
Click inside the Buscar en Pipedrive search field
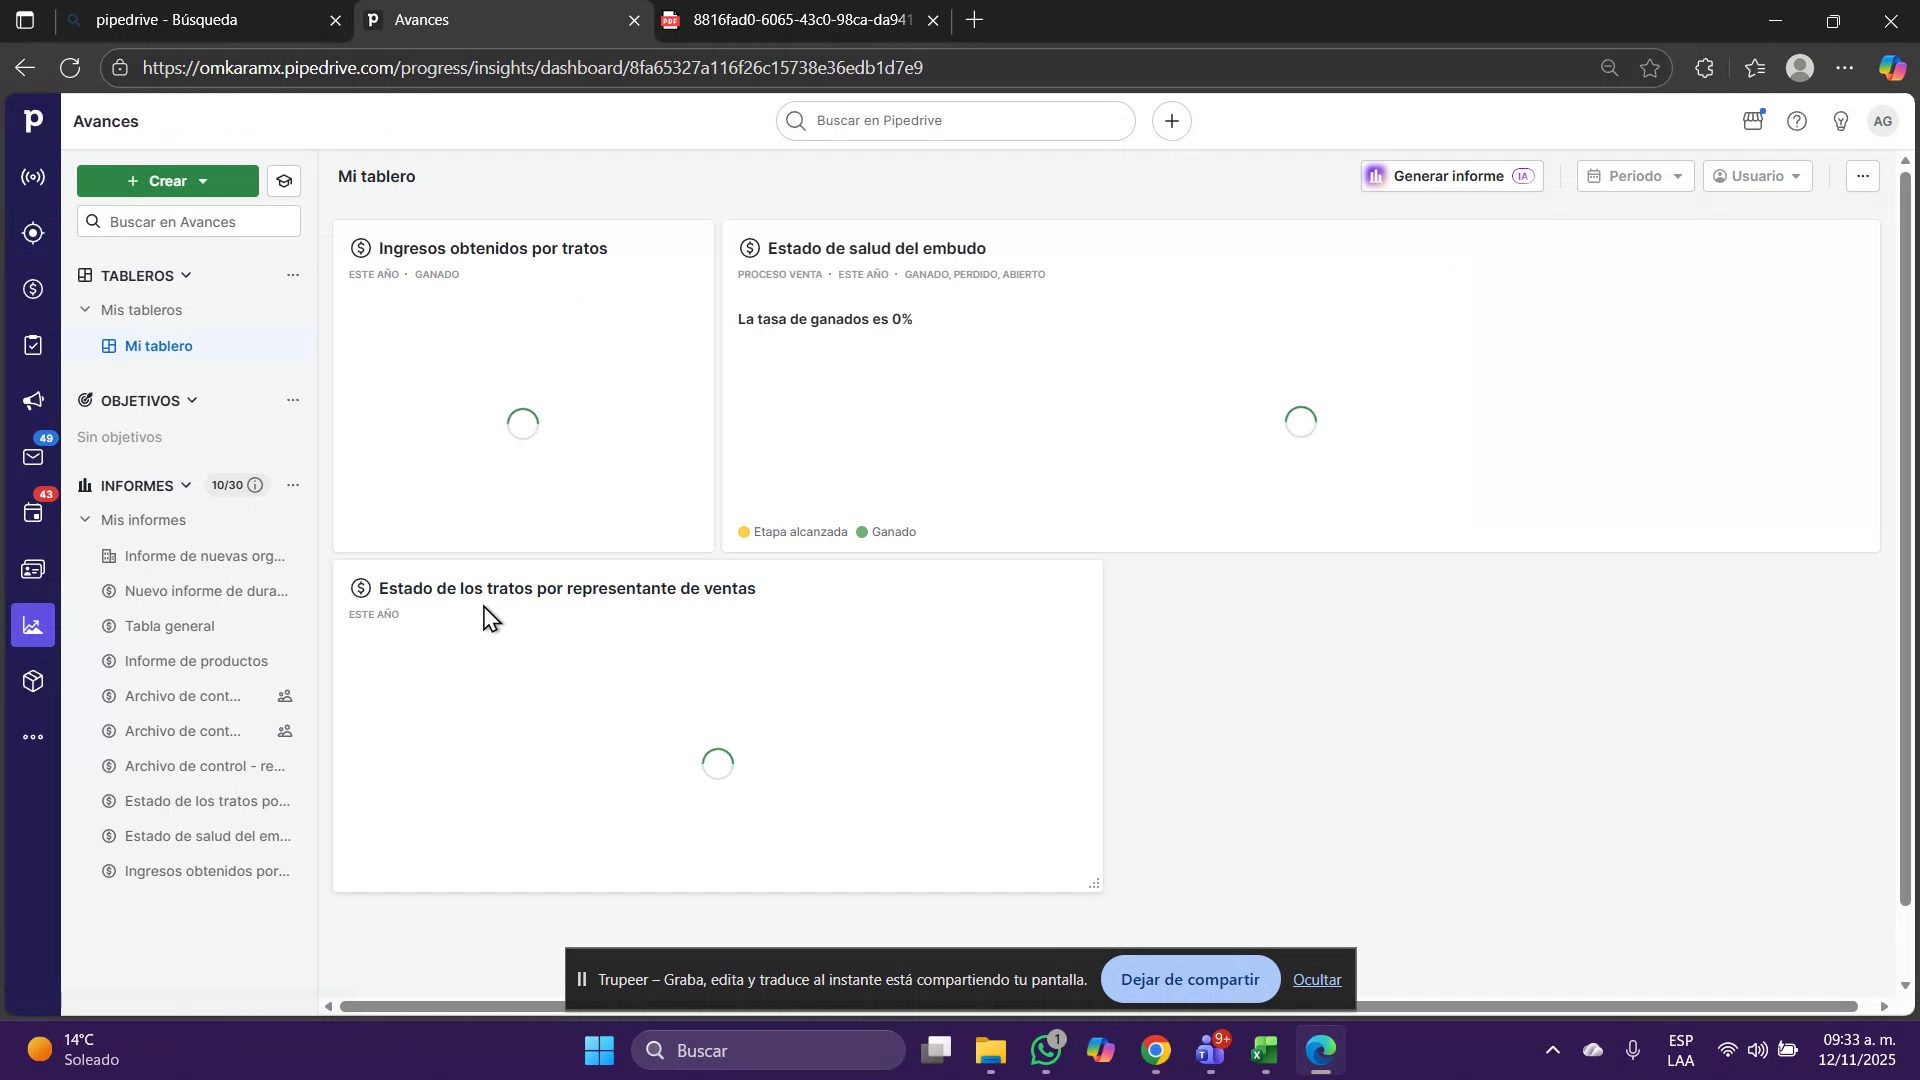[x=954, y=120]
